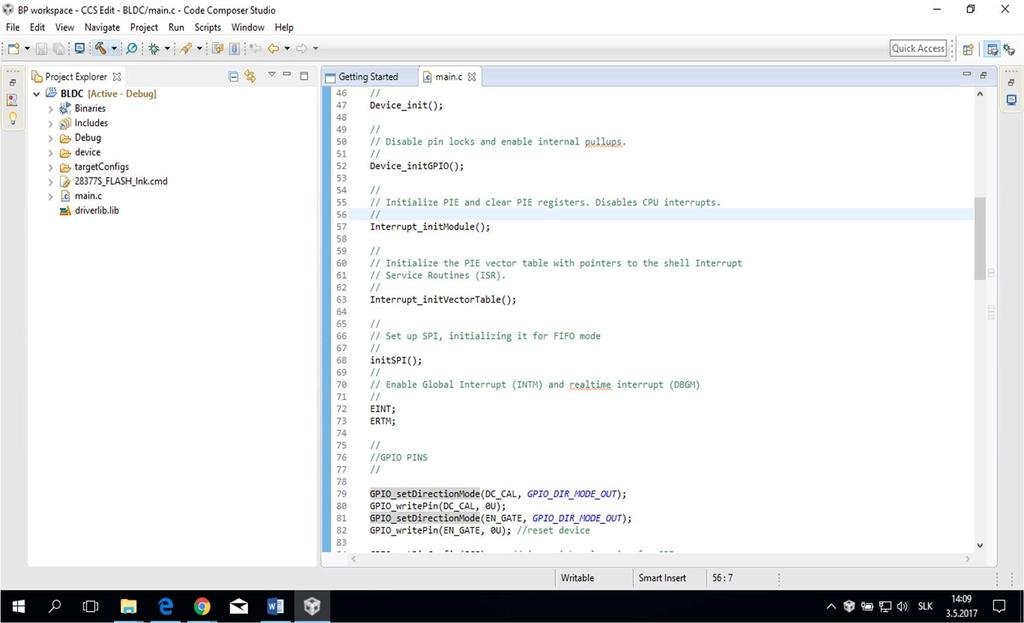Image resolution: width=1024 pixels, height=623 pixels.
Task: Open Word from the taskbar
Action: click(275, 607)
